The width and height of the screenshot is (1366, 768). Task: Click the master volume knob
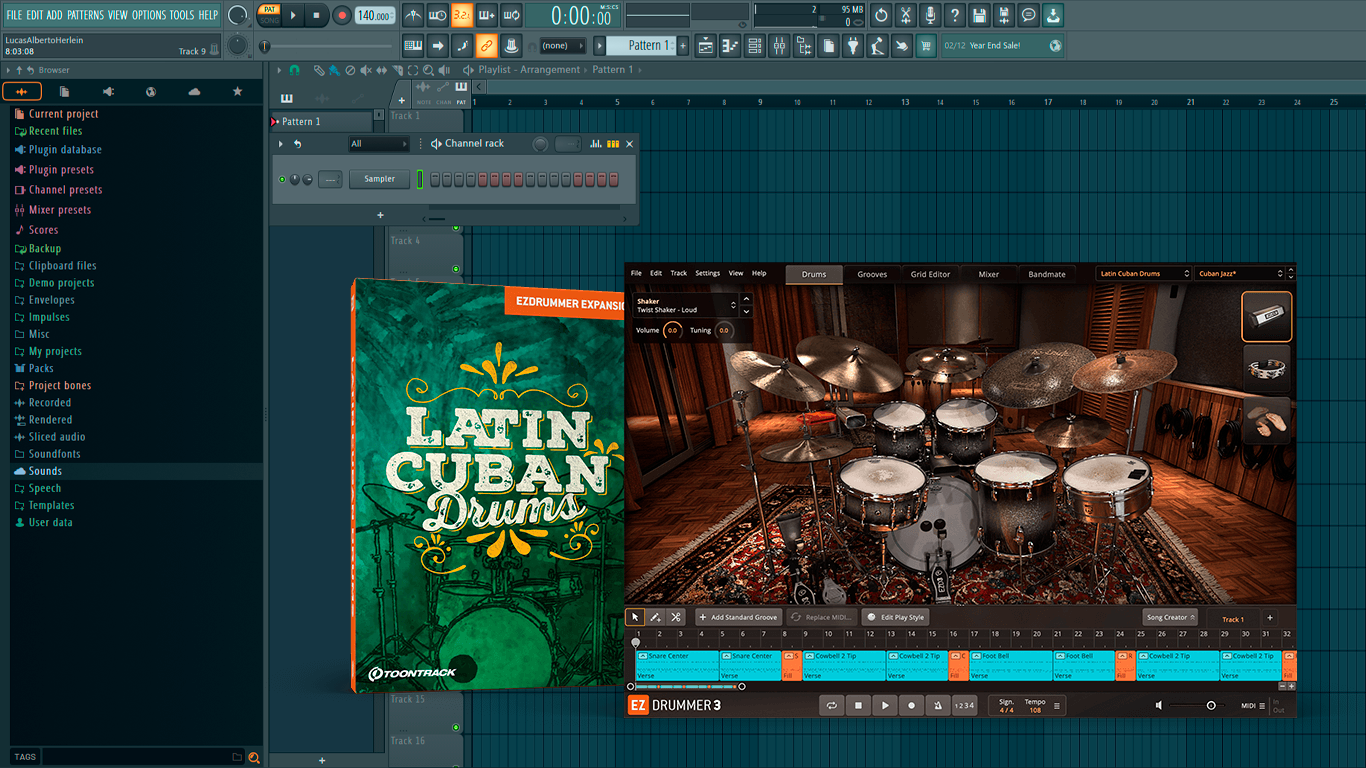tap(237, 15)
